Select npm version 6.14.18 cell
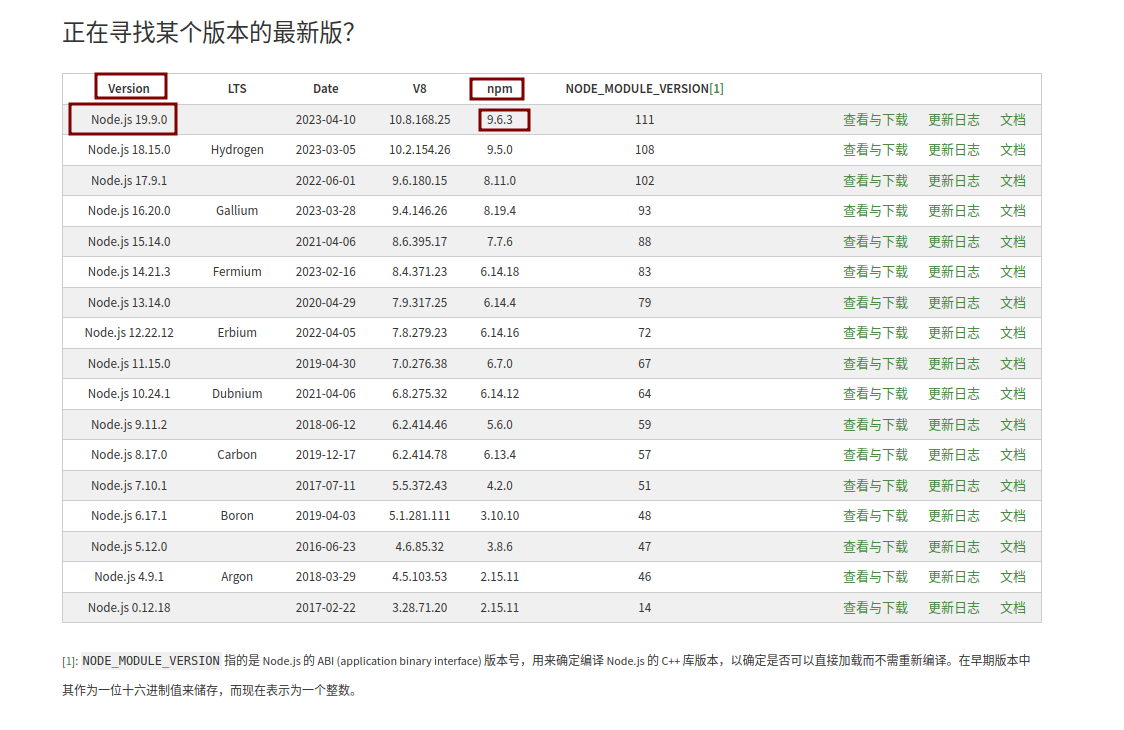This screenshot has height=730, width=1124. tap(500, 272)
